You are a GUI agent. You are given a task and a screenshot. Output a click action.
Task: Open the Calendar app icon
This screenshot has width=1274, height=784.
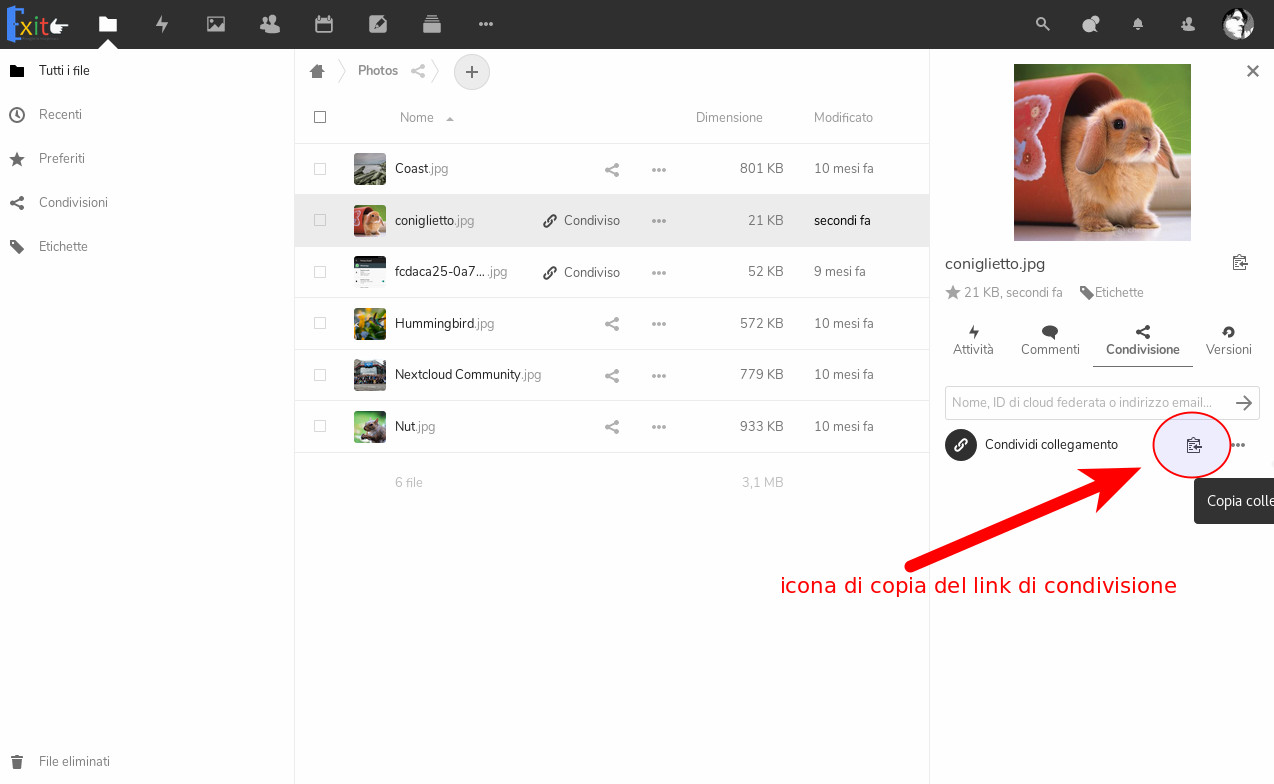click(323, 24)
